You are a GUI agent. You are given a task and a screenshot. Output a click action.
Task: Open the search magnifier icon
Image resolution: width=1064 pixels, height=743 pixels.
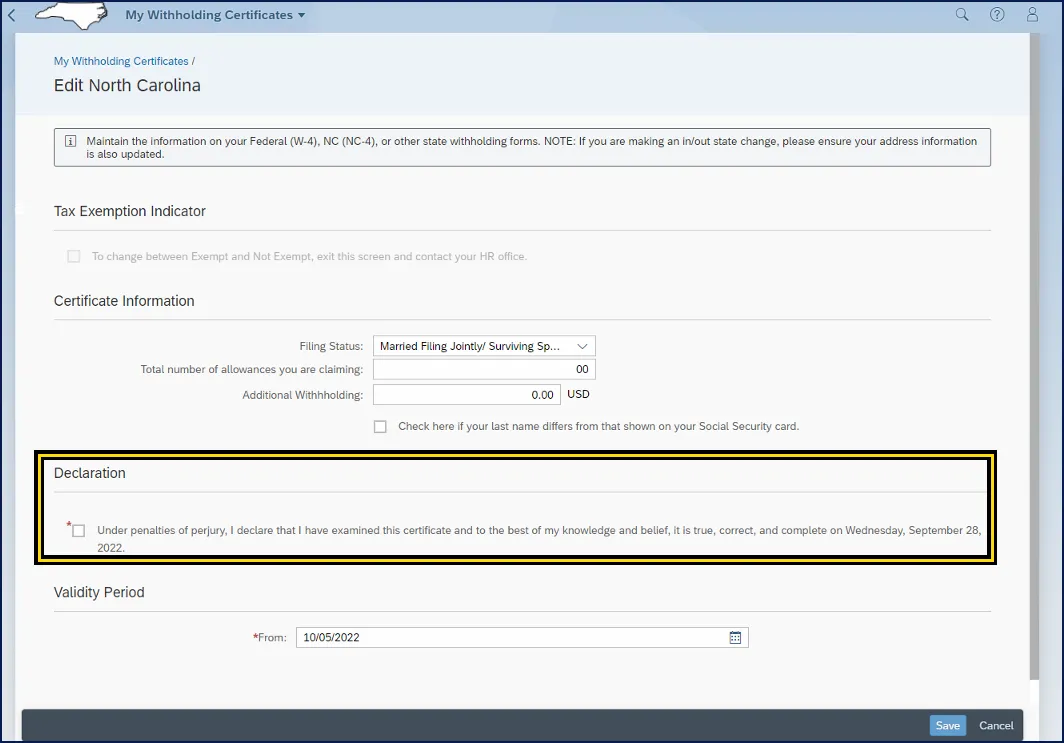pos(962,15)
